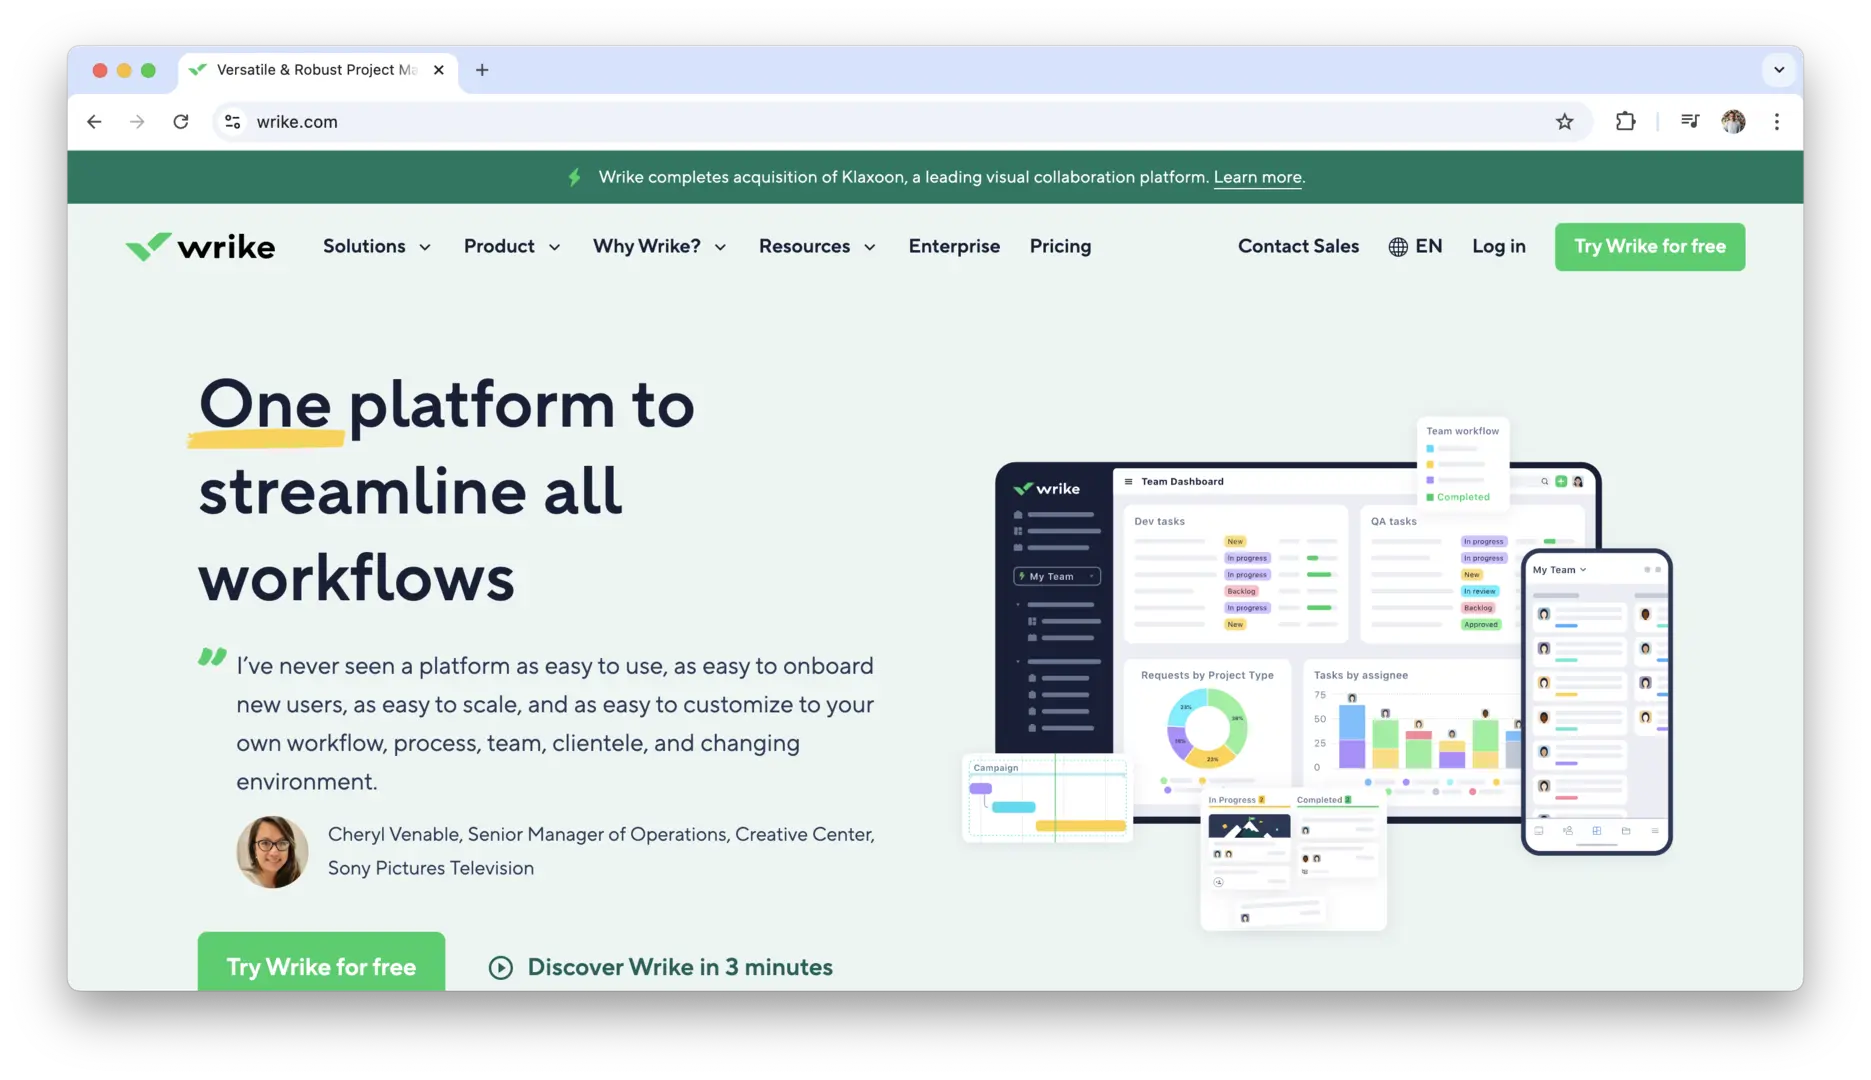Close the Versatile & Robust Project tab
Screen dimensions: 1871x1080
[438, 70]
